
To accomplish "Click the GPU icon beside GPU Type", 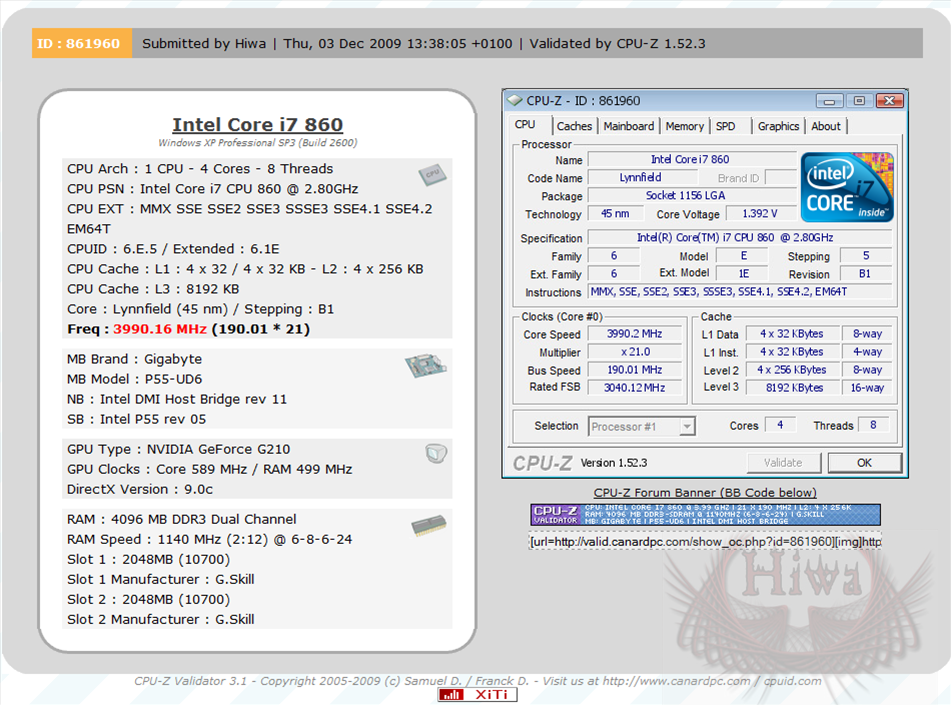I will 436,453.
